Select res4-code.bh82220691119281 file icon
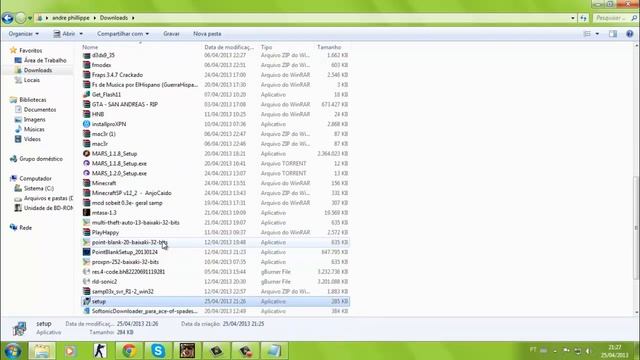This screenshot has width=640, height=360. click(87, 271)
